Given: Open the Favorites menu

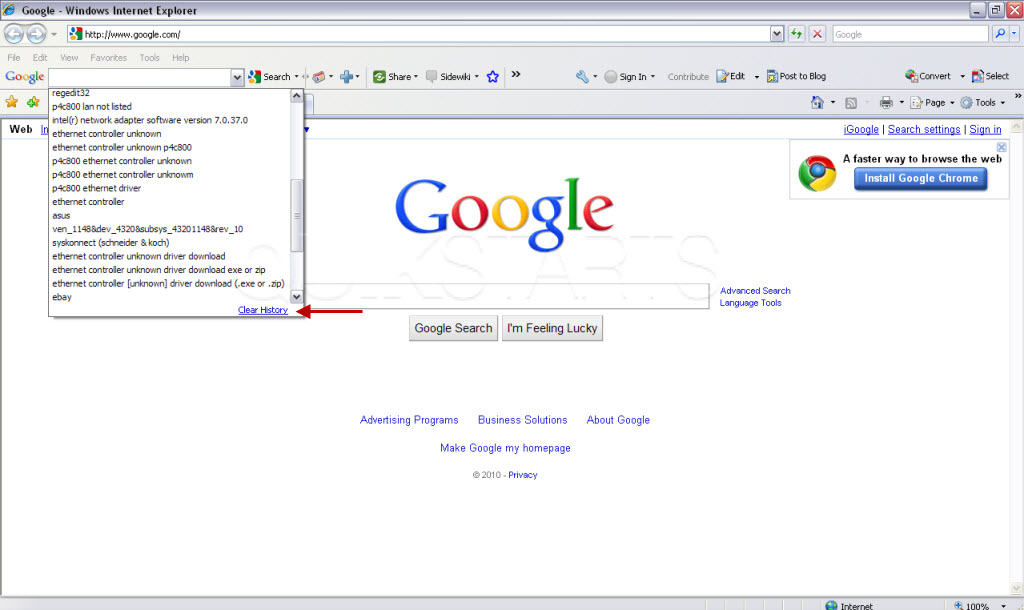Looking at the screenshot, I should [x=108, y=57].
